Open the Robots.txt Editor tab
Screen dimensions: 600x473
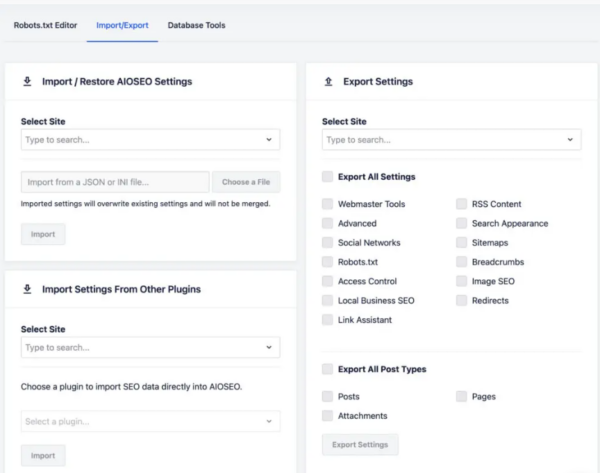click(x=43, y=24)
